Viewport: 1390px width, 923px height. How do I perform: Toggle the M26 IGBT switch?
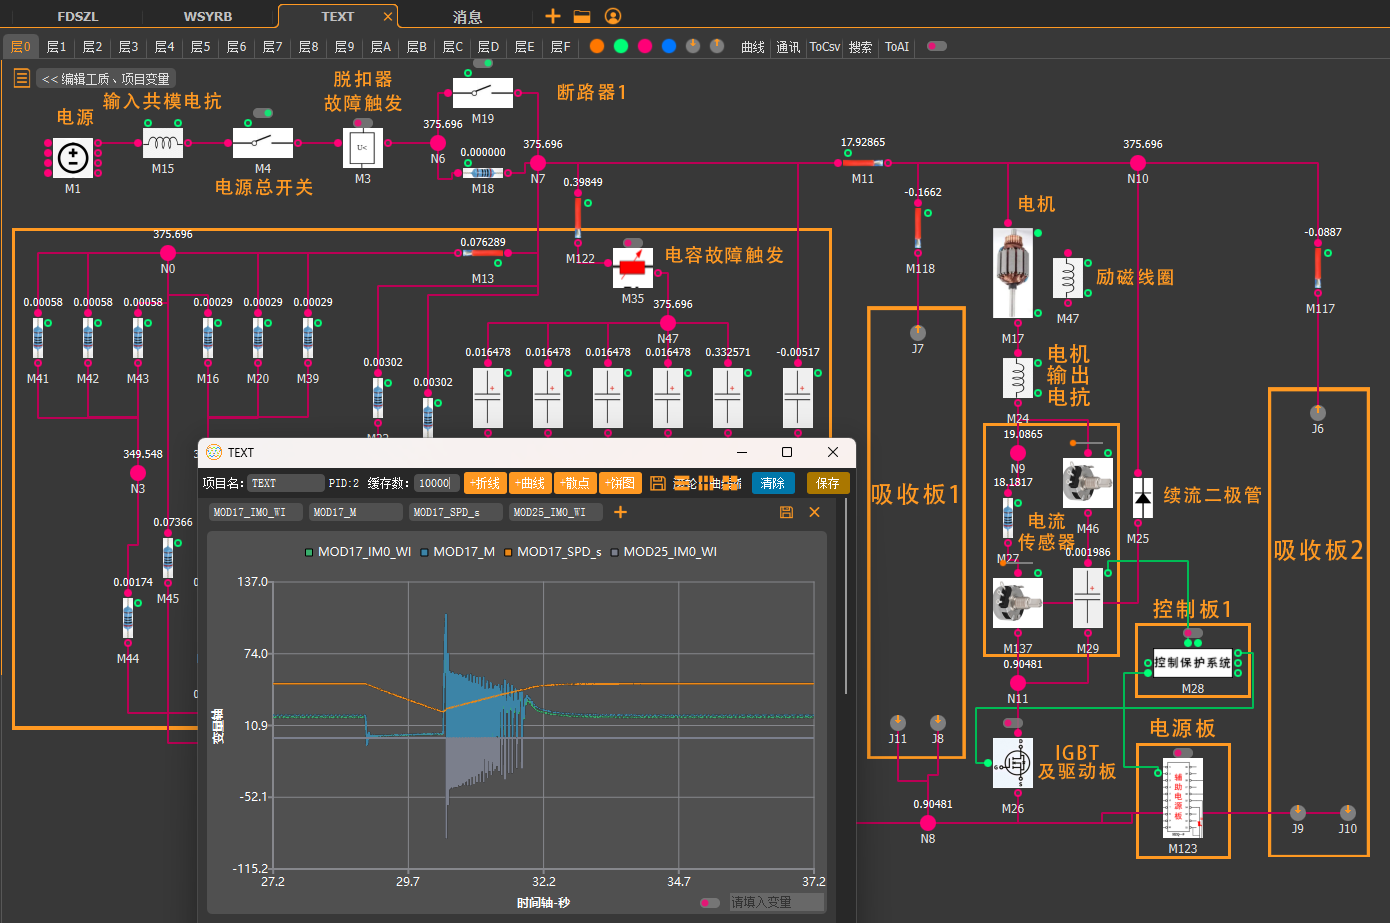coord(1013,723)
